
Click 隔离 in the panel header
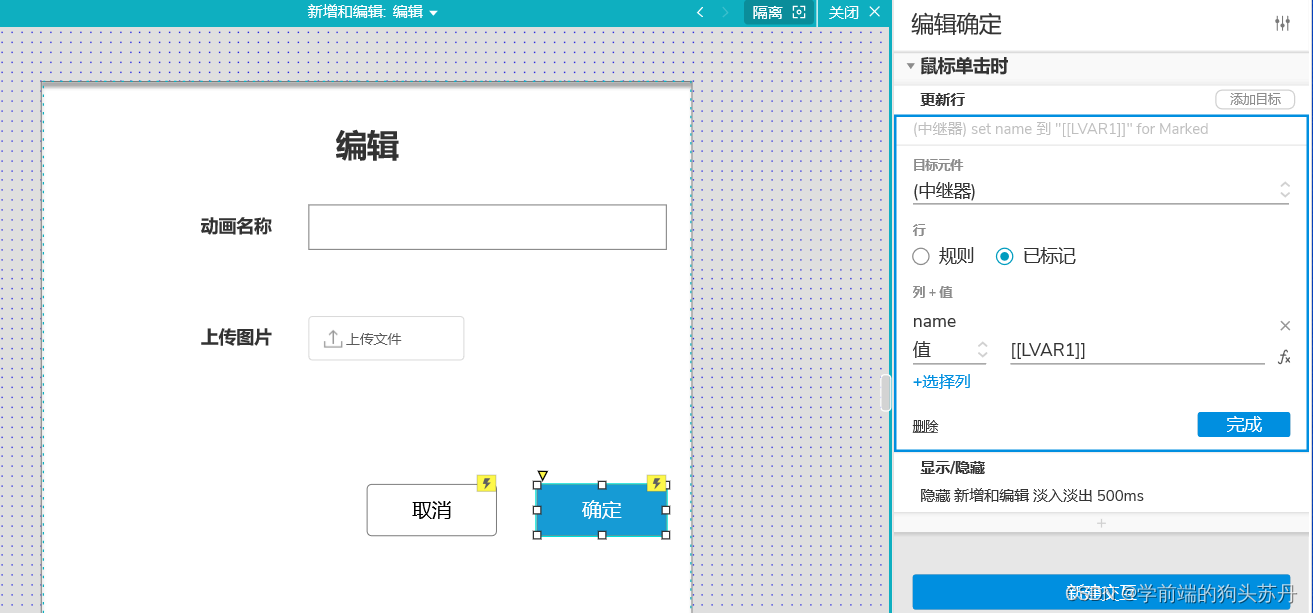[x=767, y=12]
